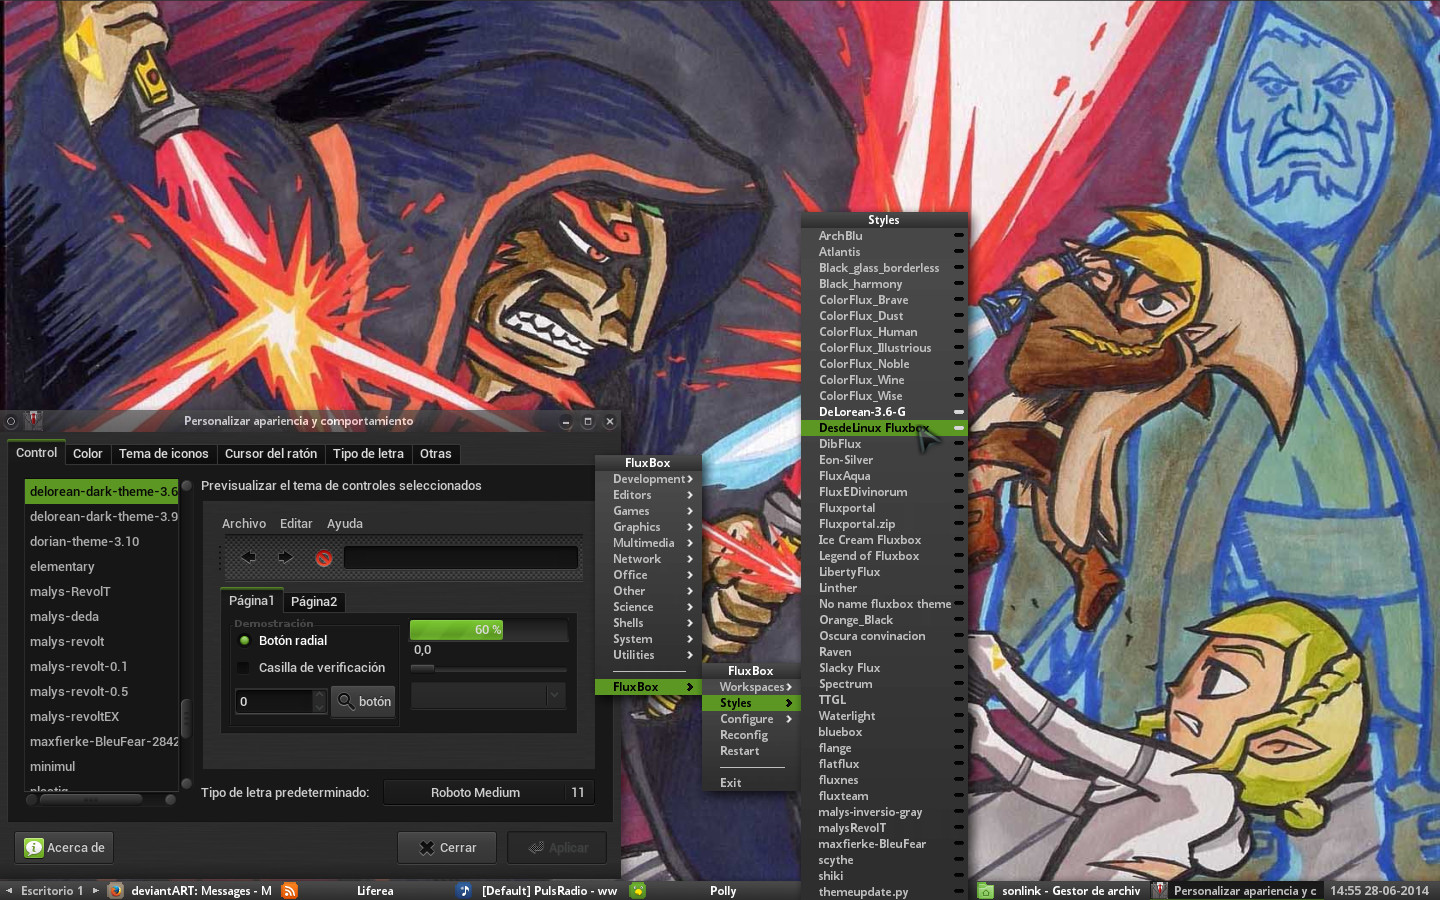The width and height of the screenshot is (1440, 900).
Task: Apply the Orange_Black style
Action: click(884, 620)
